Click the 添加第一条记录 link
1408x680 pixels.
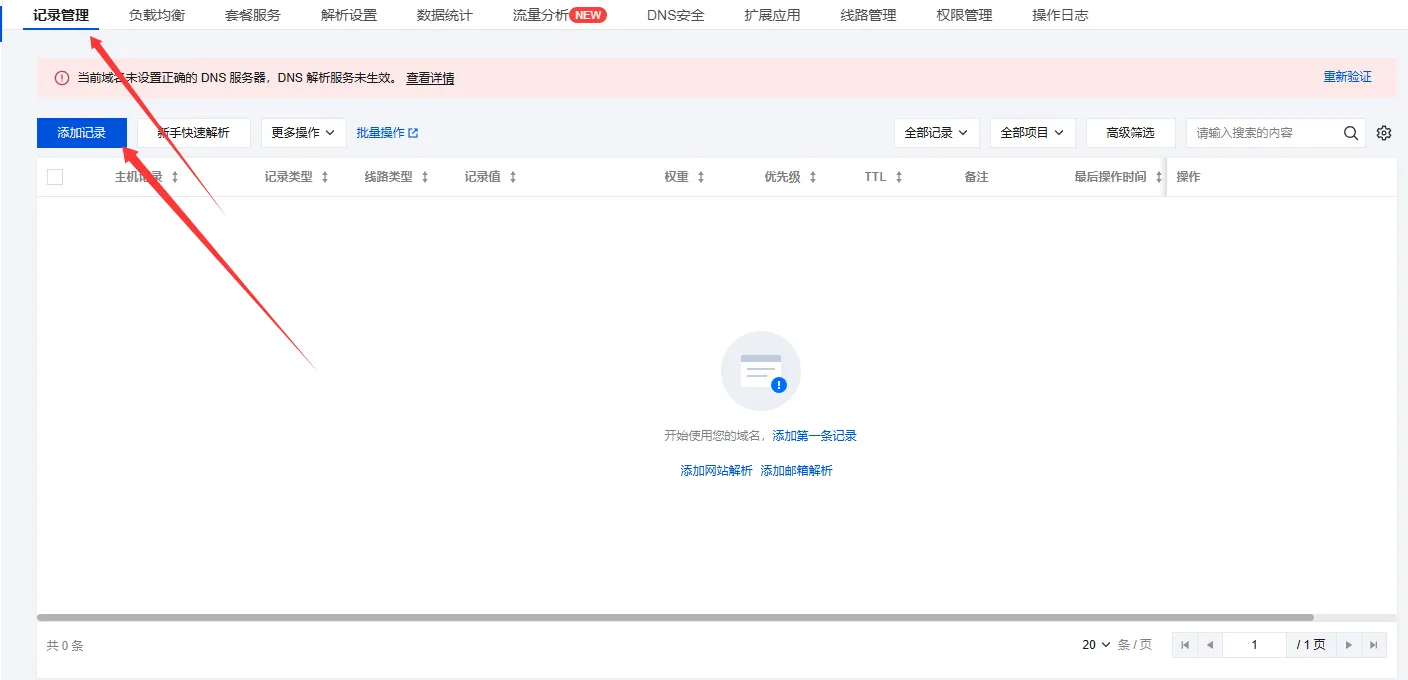pos(814,436)
